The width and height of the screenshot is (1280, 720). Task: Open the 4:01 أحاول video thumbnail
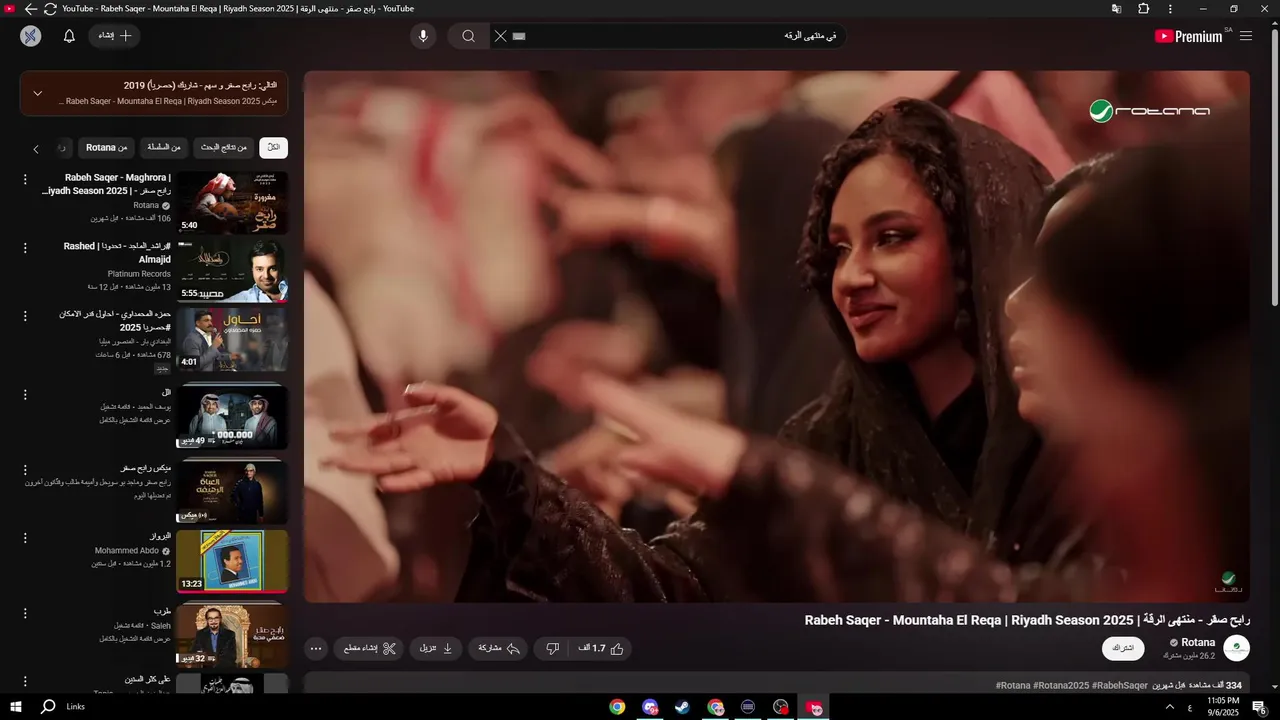click(x=232, y=339)
